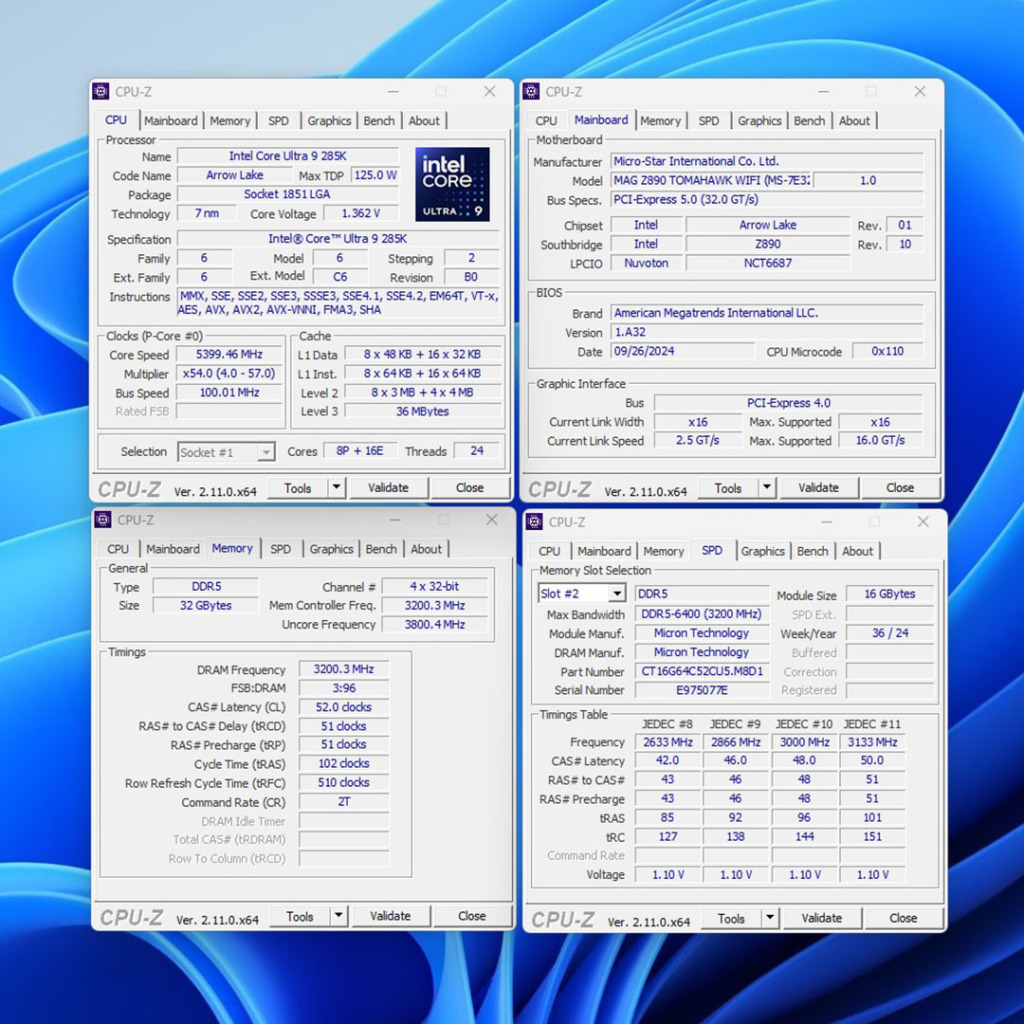This screenshot has width=1024, height=1024.
Task: Click Serial Number value E975077E
Action: click(702, 690)
